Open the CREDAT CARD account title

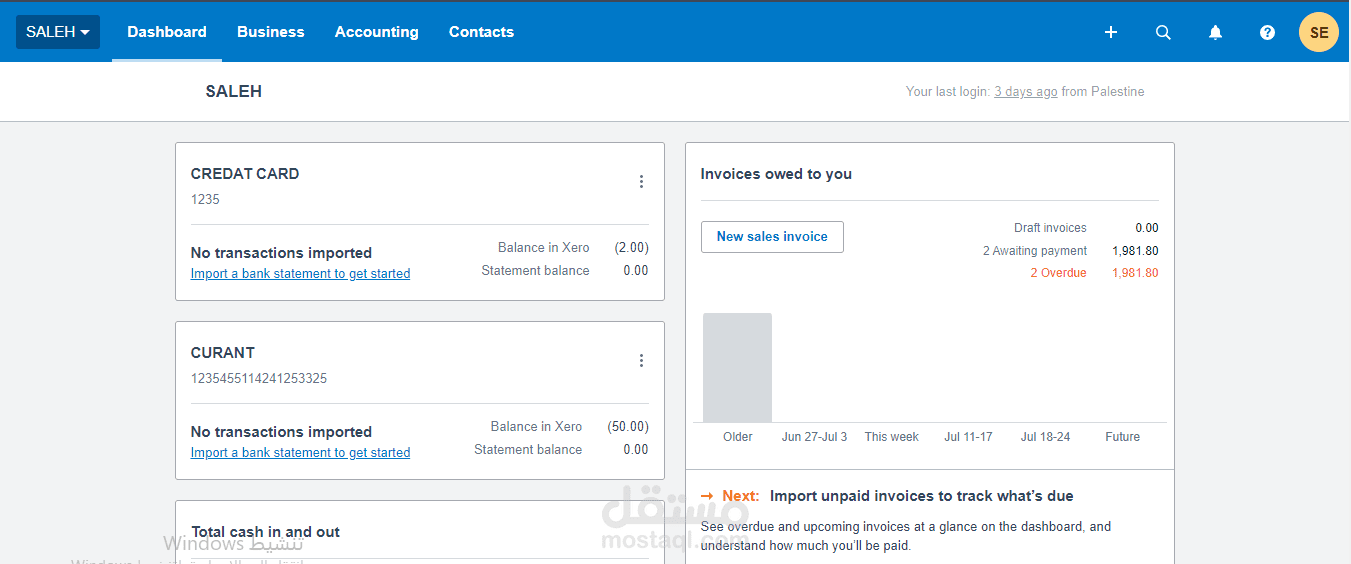(x=245, y=174)
